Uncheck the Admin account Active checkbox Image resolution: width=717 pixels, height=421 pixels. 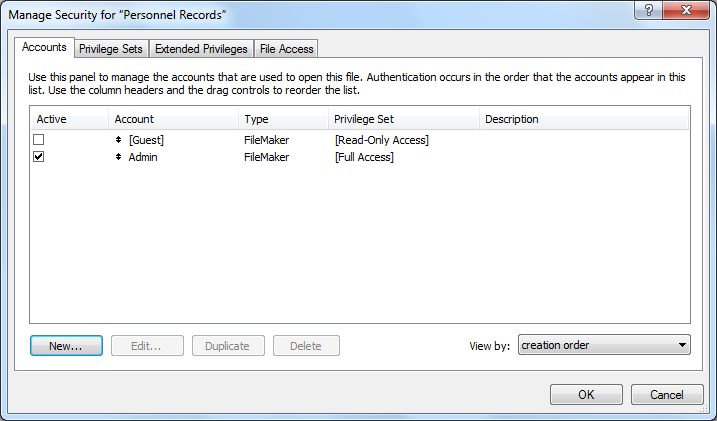(39, 157)
